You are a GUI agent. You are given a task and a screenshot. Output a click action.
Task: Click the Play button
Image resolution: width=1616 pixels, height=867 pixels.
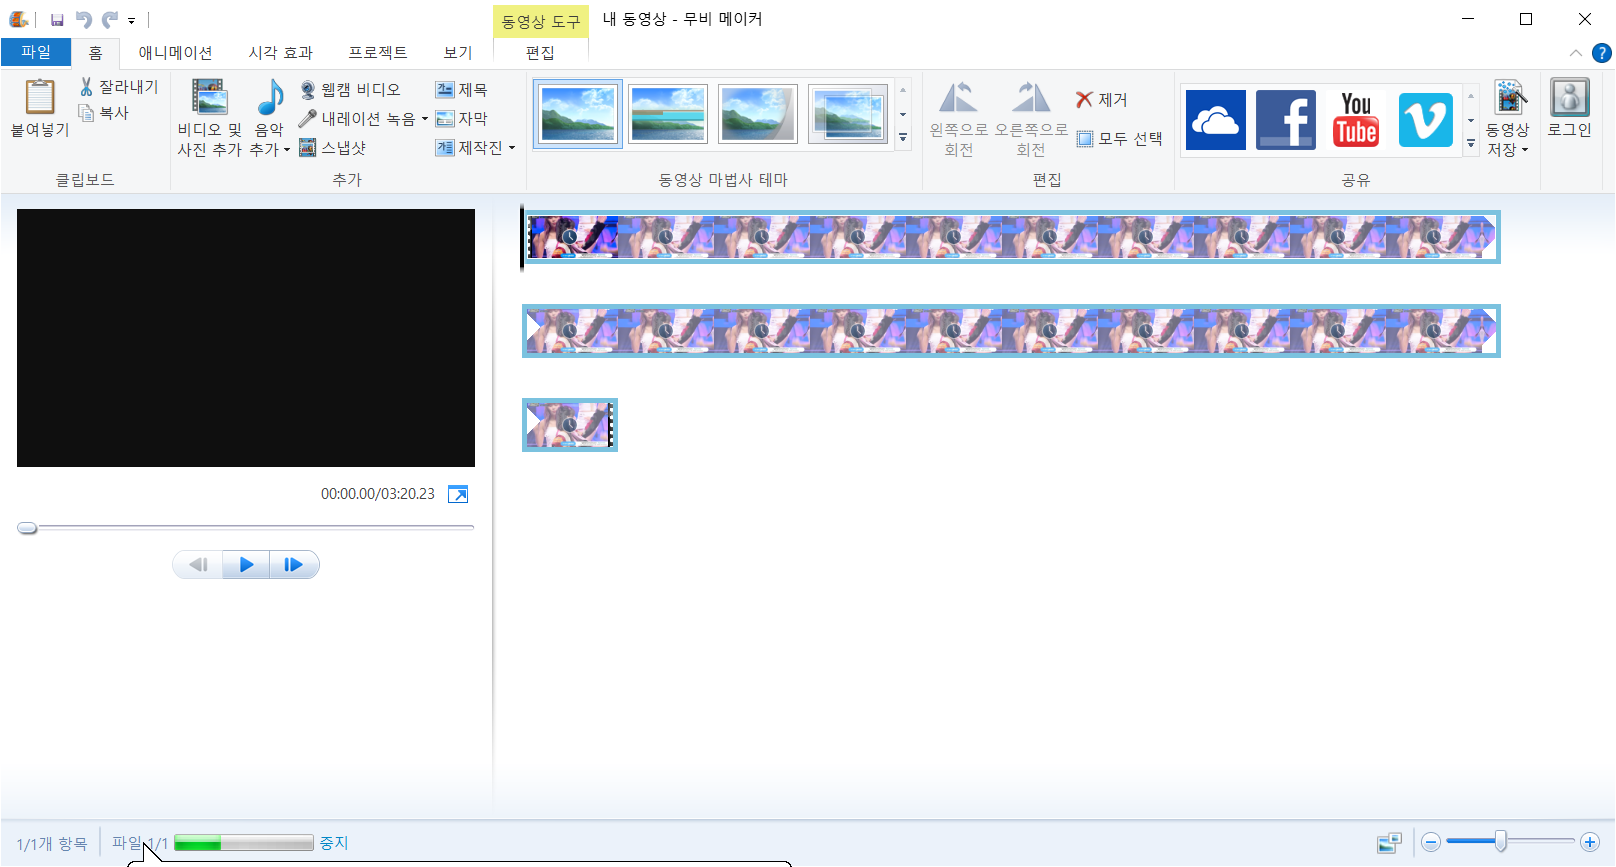coord(246,565)
